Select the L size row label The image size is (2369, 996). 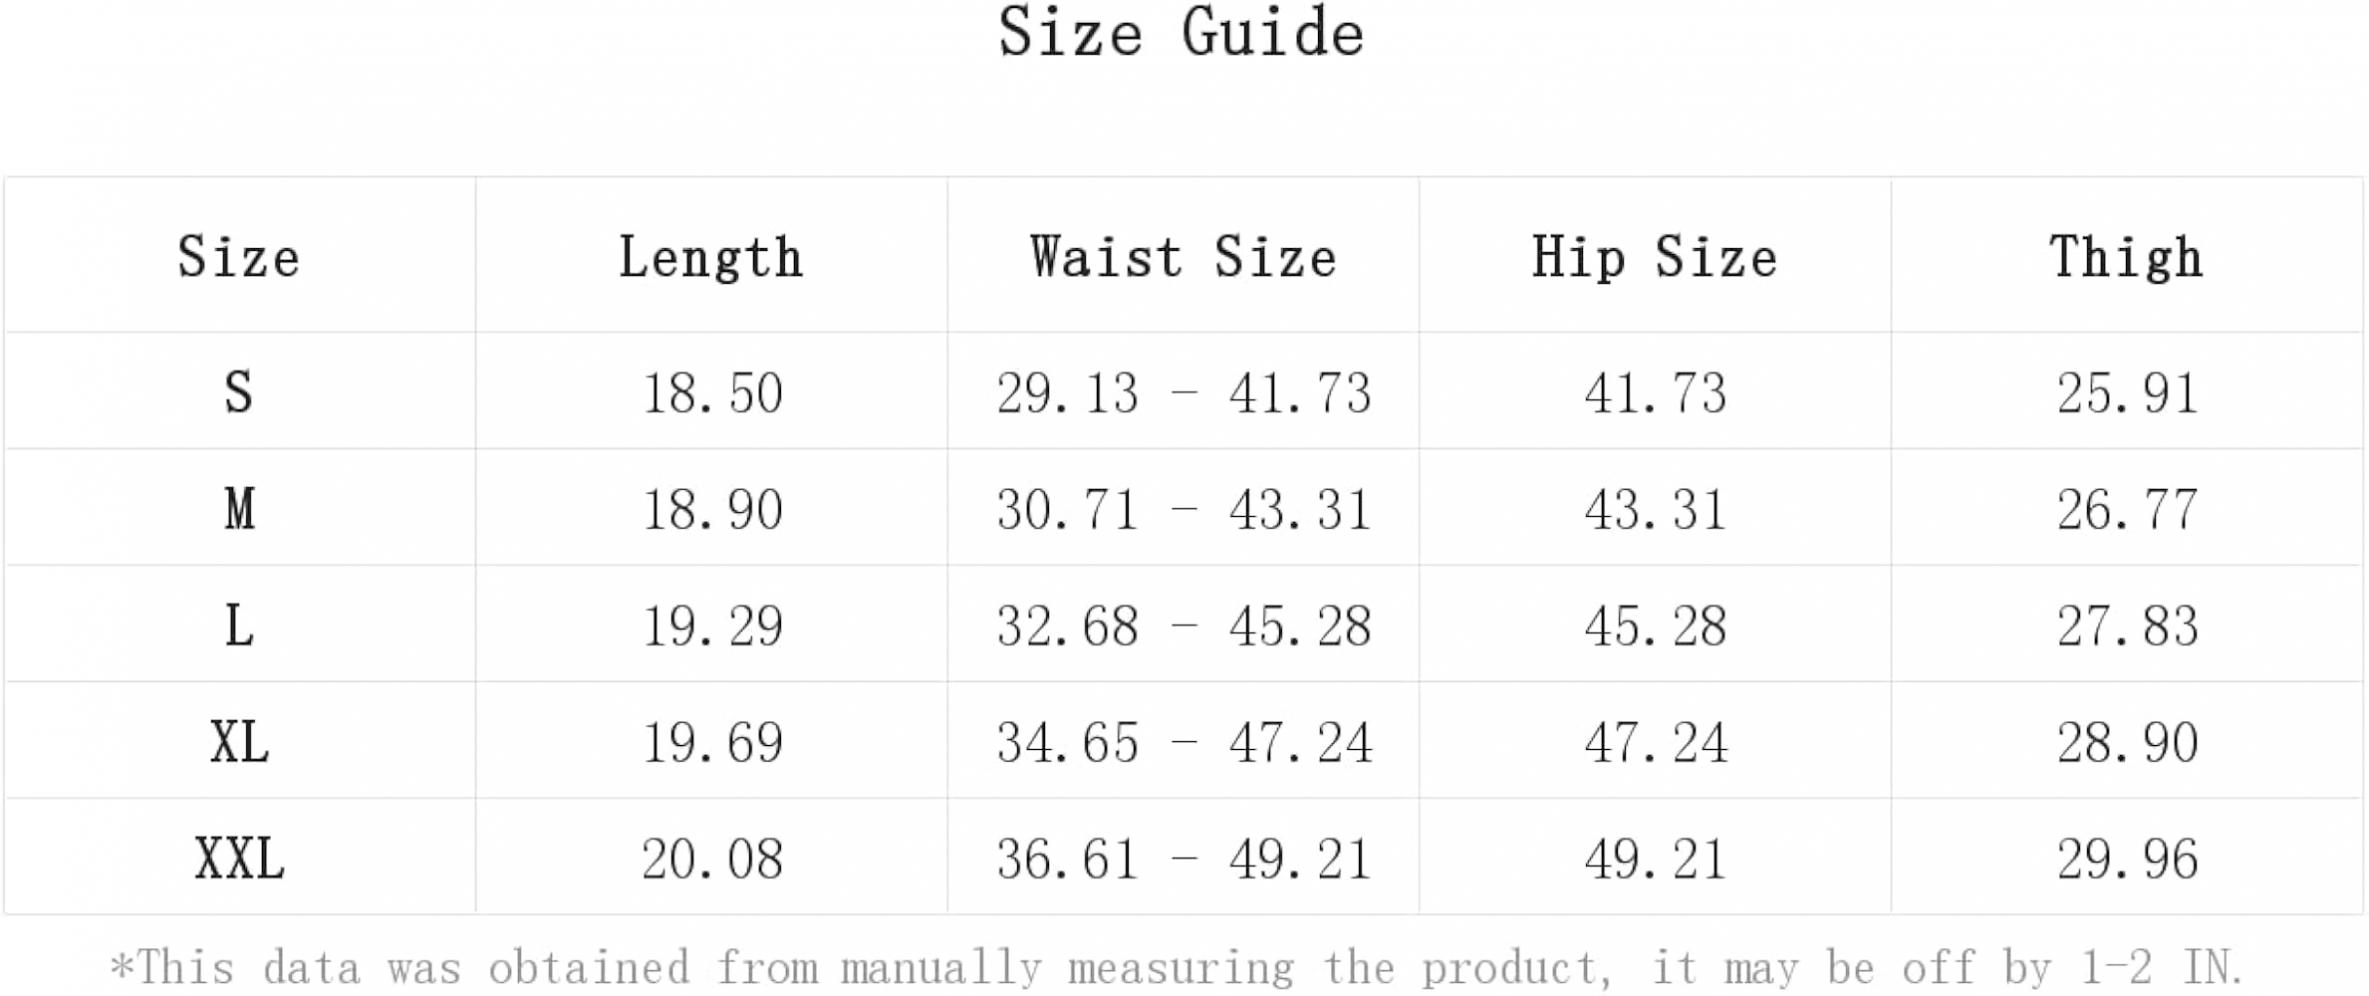point(239,626)
